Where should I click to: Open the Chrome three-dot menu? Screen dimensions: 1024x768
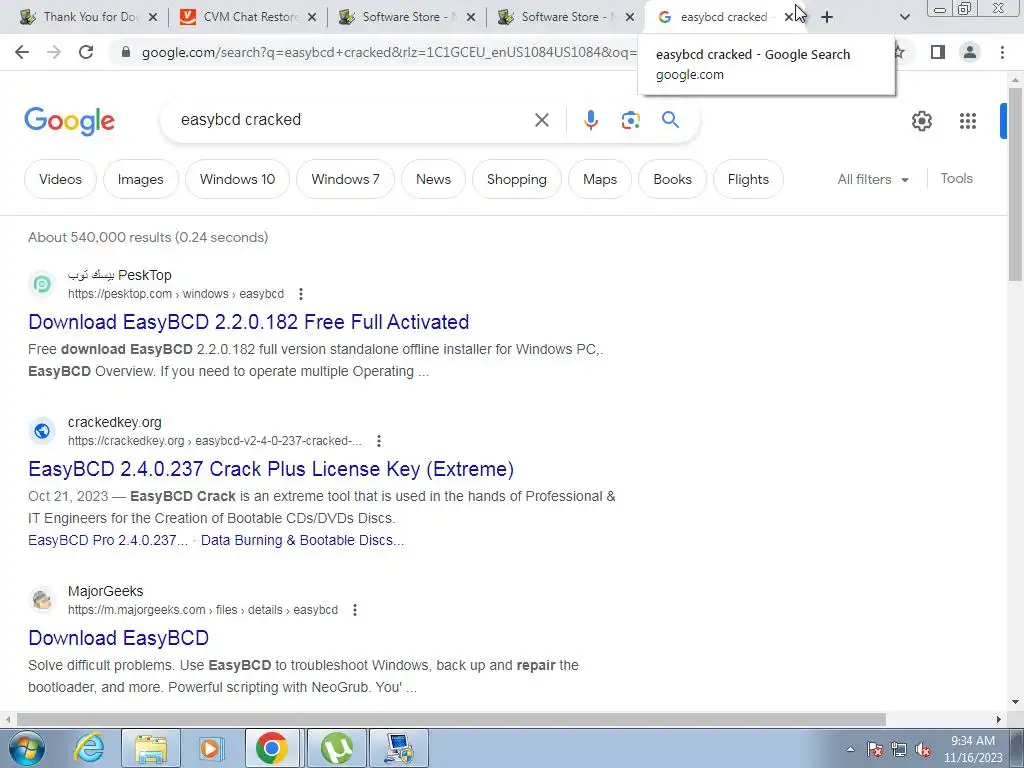pos(1002,52)
